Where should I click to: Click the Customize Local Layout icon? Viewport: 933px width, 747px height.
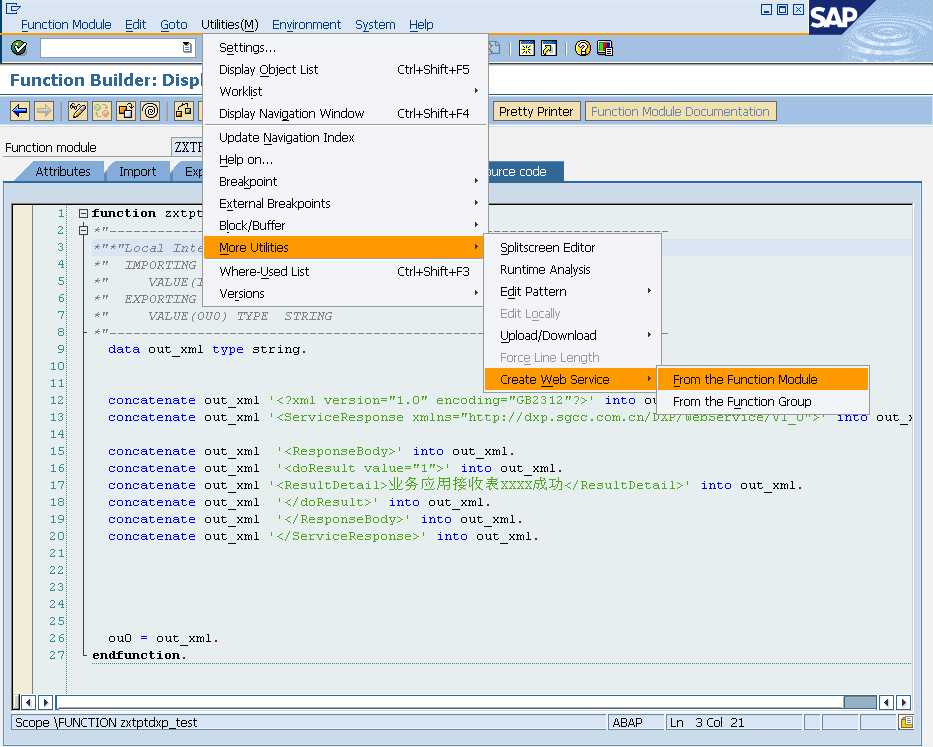(x=605, y=48)
